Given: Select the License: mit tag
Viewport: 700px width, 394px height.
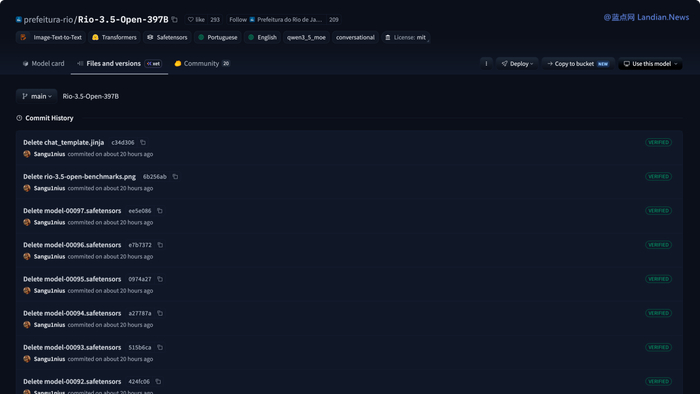Looking at the screenshot, I should (405, 37).
